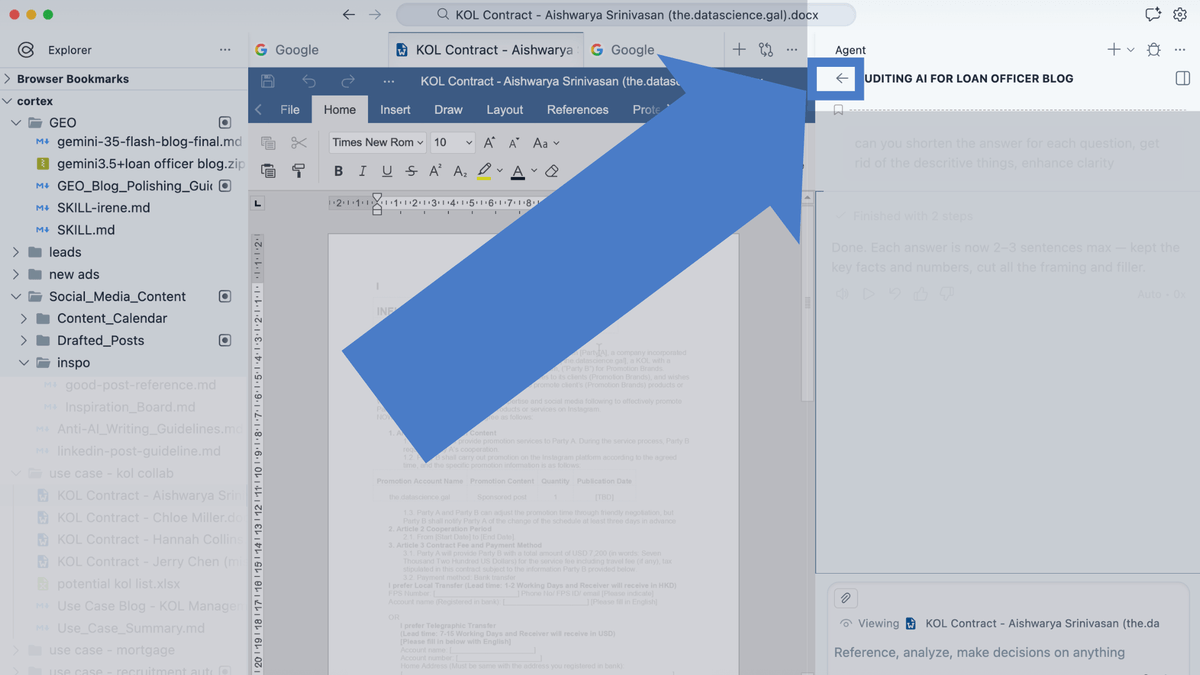Click the settings gear icon at top right
The height and width of the screenshot is (675, 1200).
1180,15
